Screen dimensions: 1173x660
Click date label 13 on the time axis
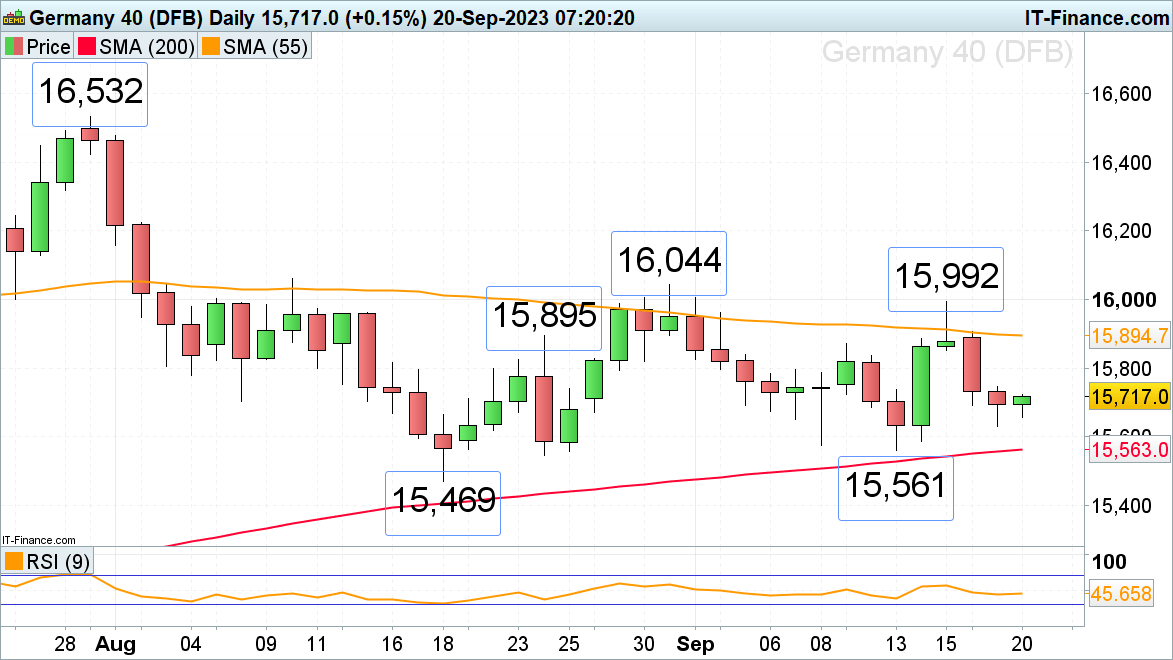click(x=896, y=644)
